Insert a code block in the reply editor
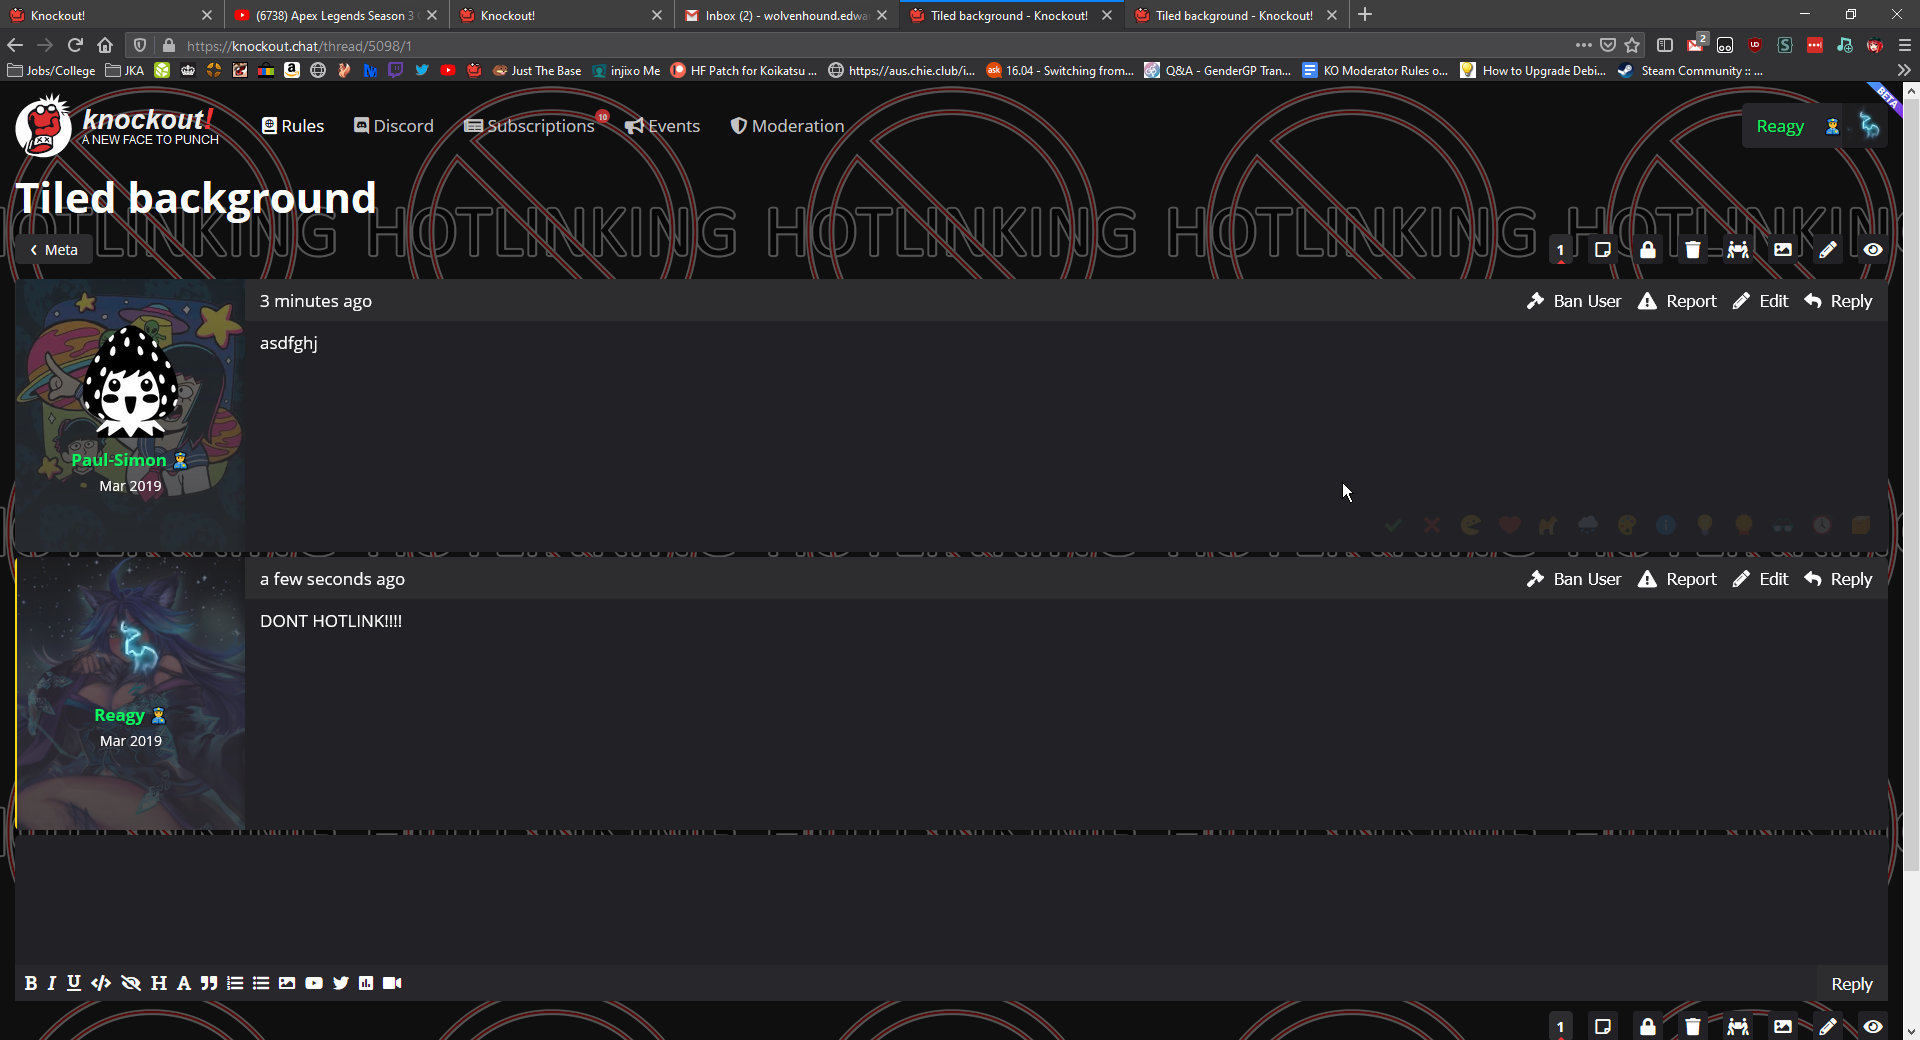Image resolution: width=1920 pixels, height=1040 pixels. pos(101,983)
